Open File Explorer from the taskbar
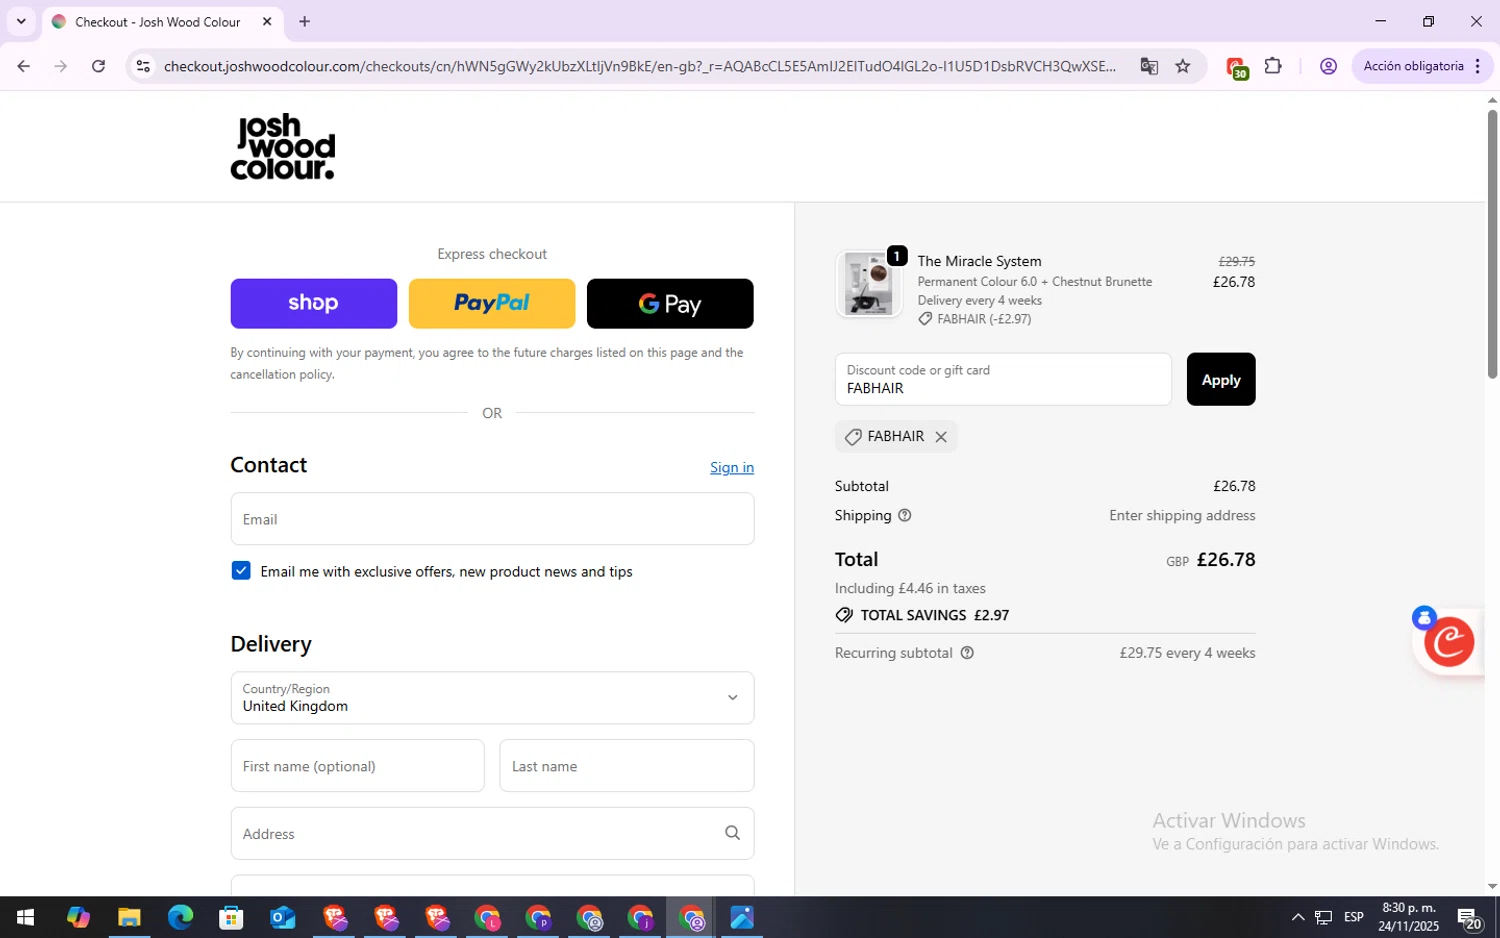 tap(129, 917)
